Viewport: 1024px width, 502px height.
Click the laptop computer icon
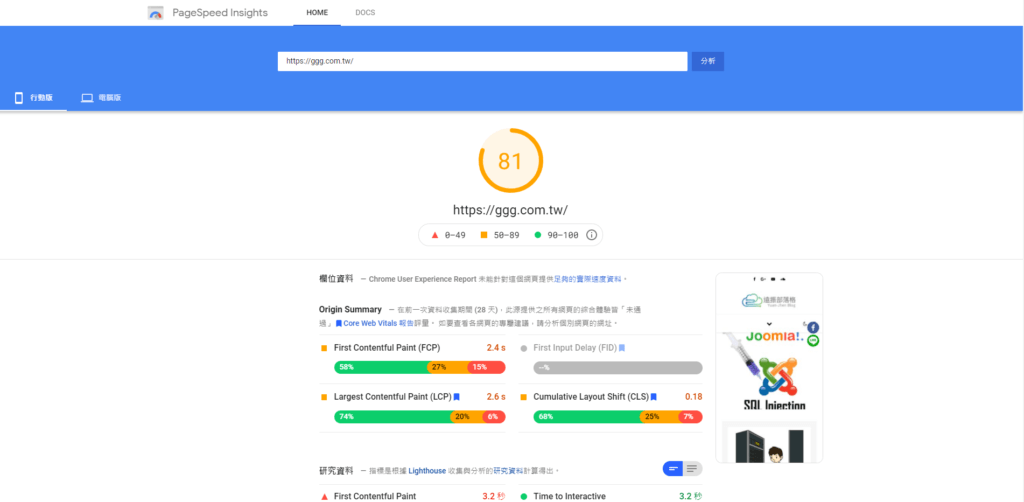(88, 98)
